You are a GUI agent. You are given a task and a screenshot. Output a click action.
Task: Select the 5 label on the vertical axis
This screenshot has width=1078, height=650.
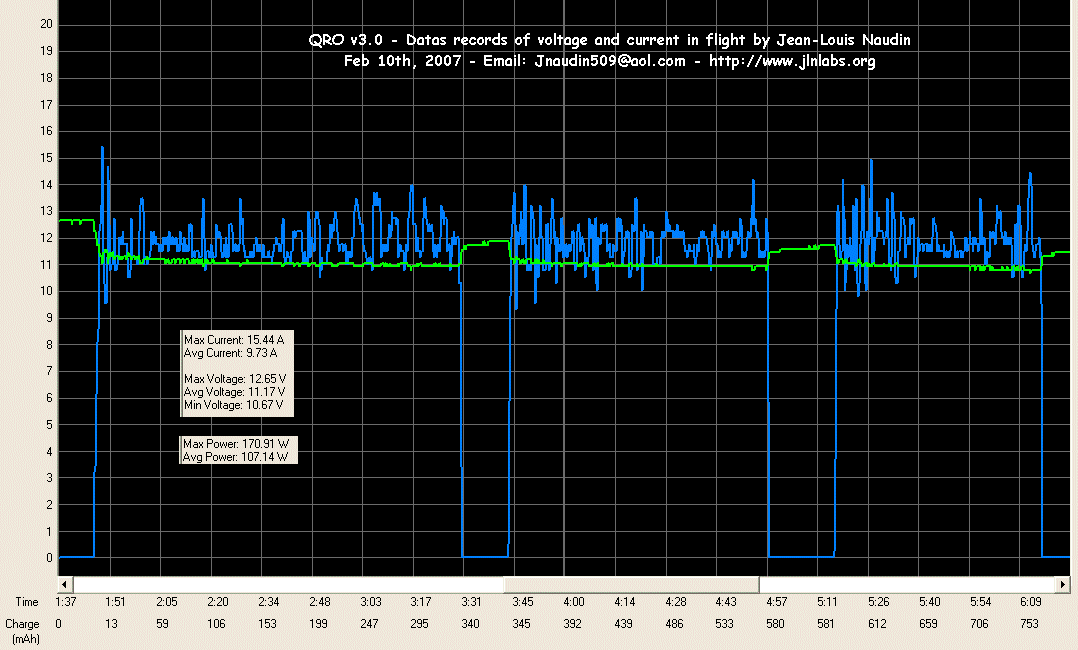pos(49,425)
